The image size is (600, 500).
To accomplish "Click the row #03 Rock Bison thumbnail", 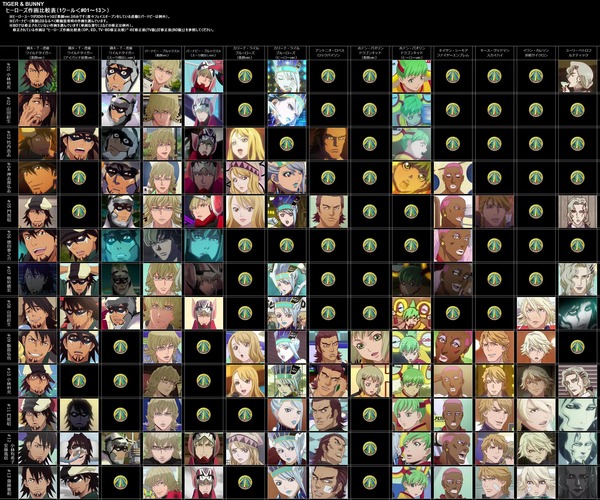I will click(328, 144).
